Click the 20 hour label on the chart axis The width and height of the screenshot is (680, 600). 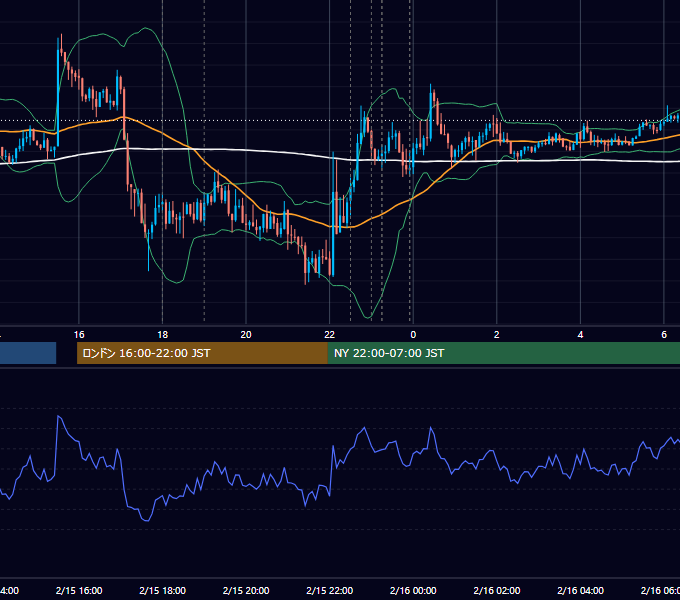[x=246, y=335]
